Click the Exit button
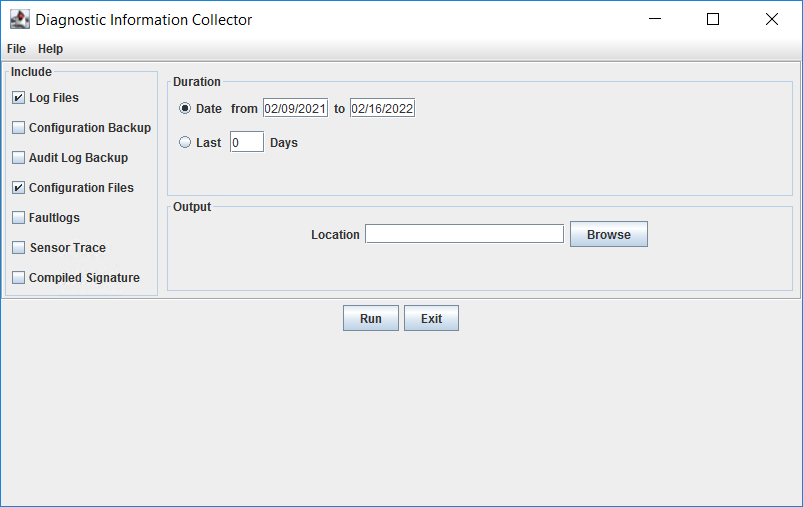The height and width of the screenshot is (507, 803). click(x=431, y=318)
